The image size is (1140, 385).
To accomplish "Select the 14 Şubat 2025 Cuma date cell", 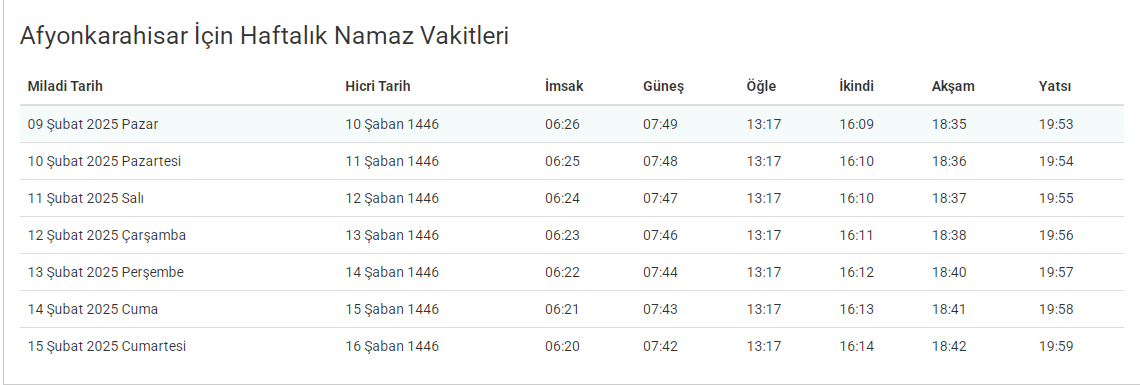I will tap(92, 309).
